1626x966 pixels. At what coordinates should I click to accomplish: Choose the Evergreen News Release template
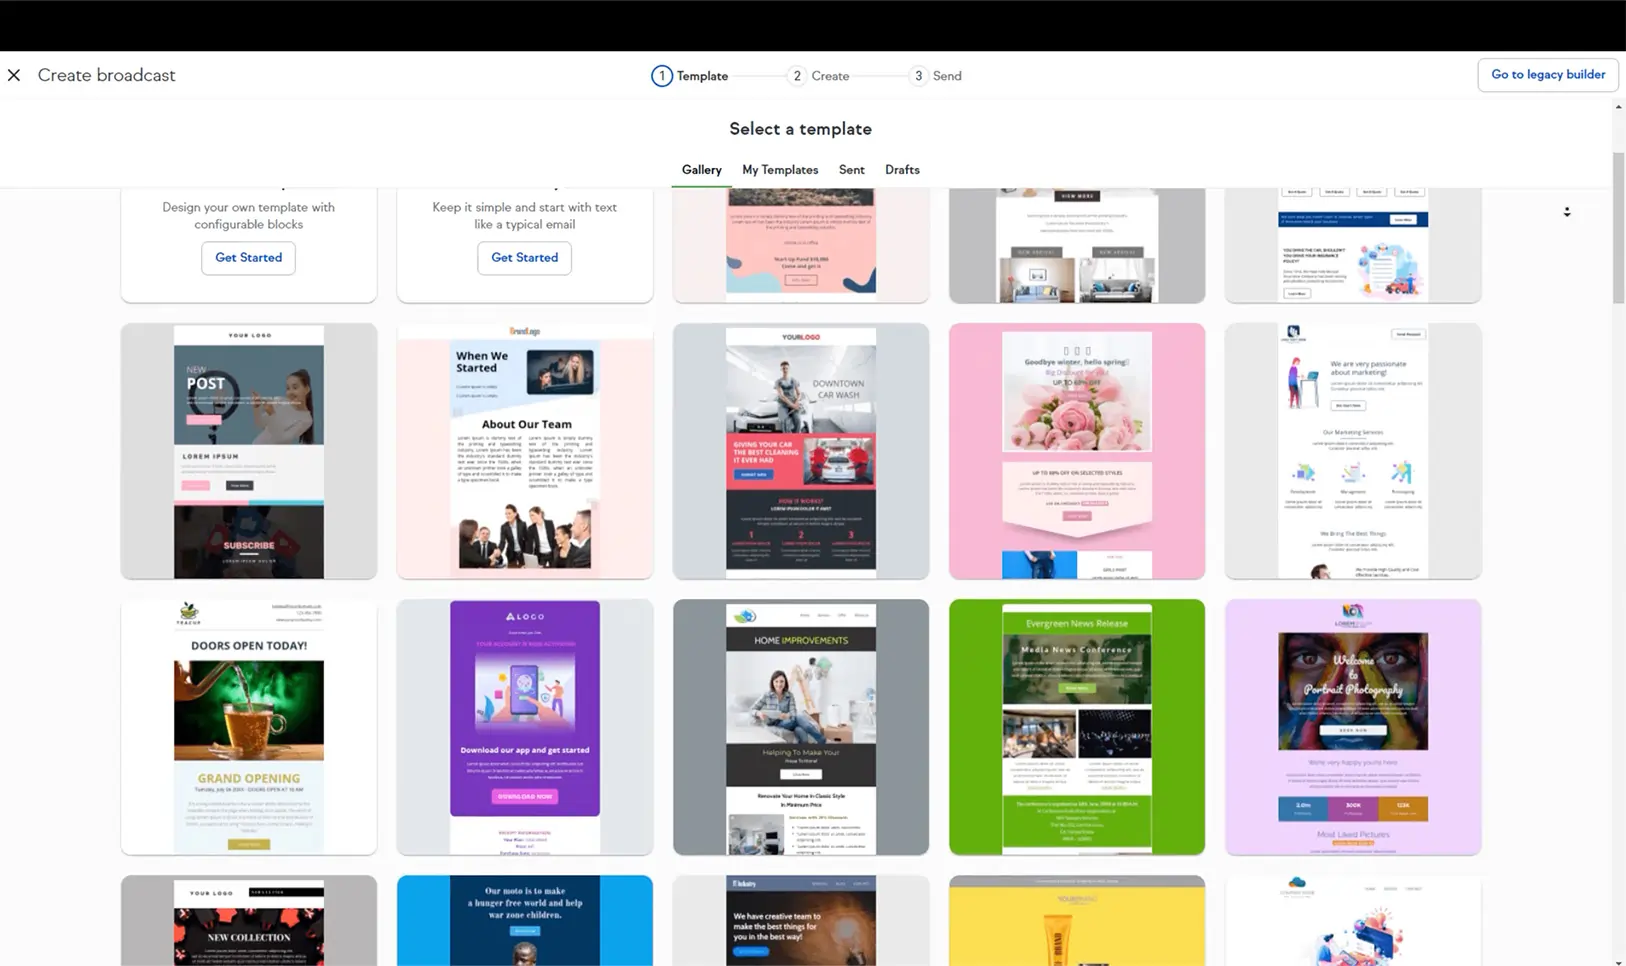point(1077,727)
